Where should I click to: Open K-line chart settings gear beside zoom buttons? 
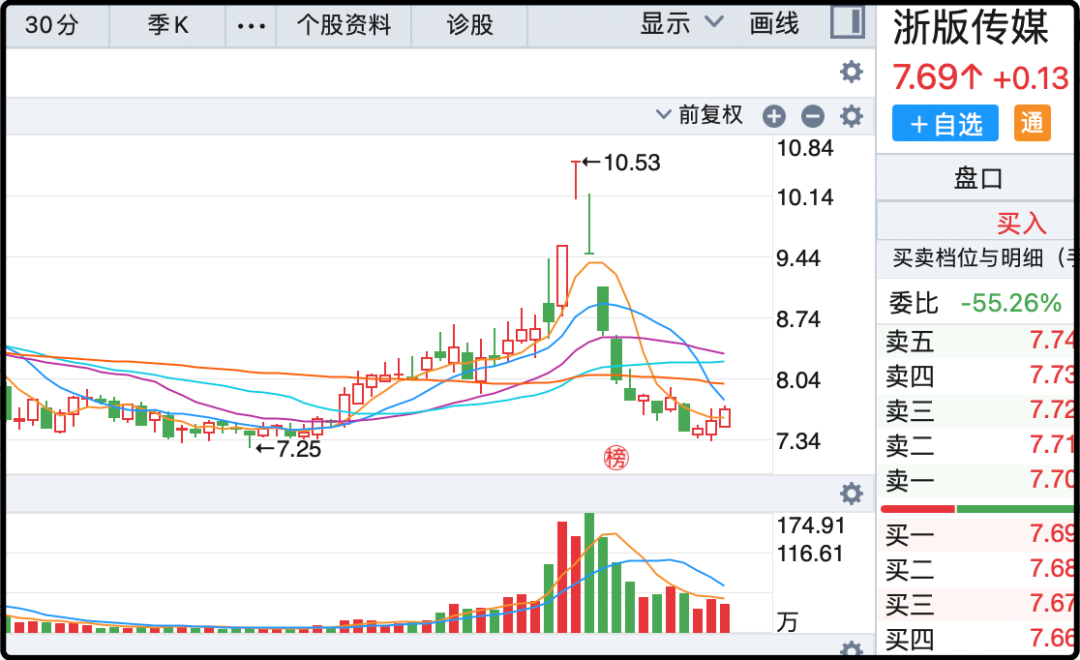click(851, 116)
